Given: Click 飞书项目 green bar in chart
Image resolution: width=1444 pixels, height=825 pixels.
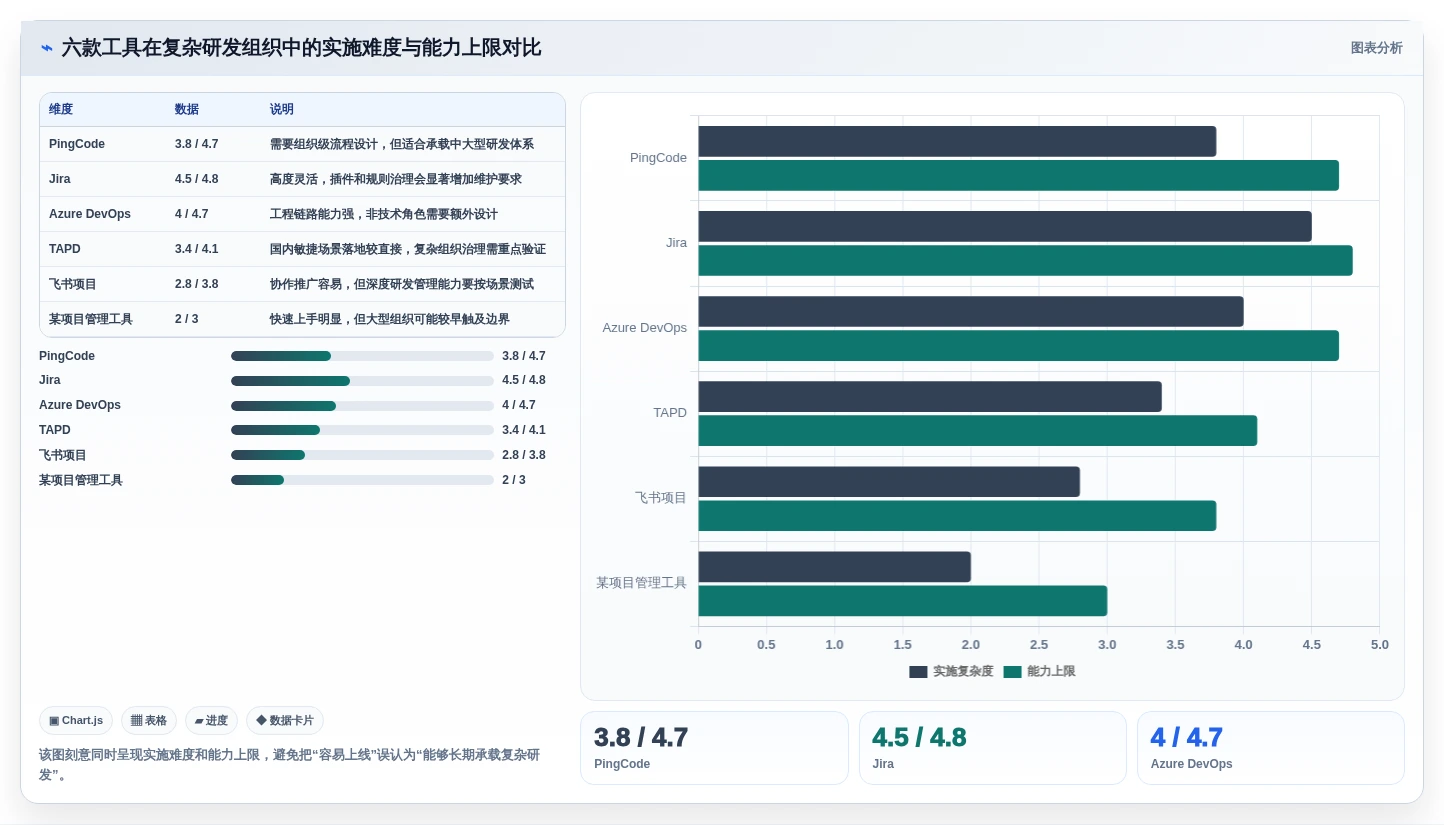Looking at the screenshot, I should (x=957, y=515).
